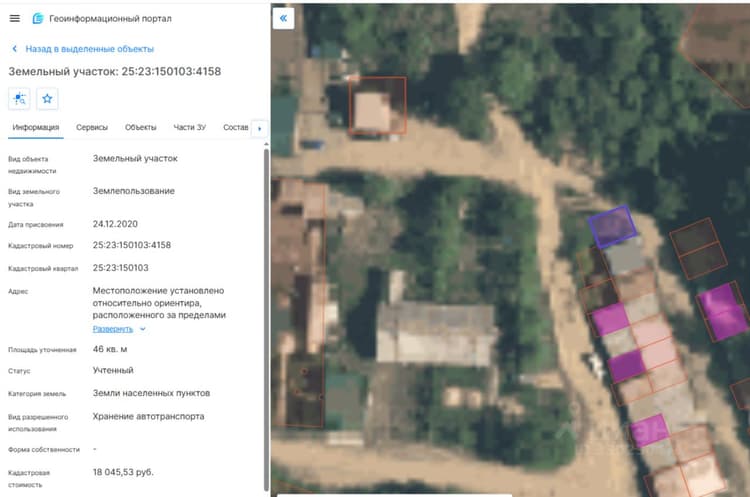
Task: Click the date value 24.12.2020
Action: coord(115,224)
